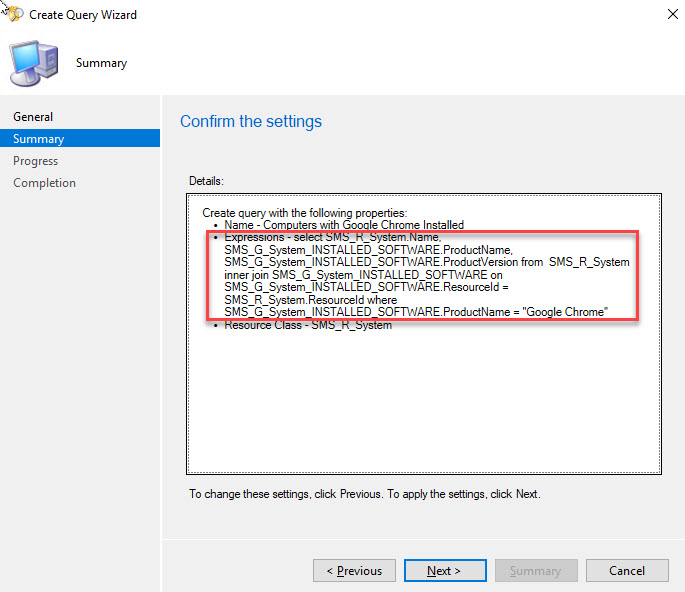Select the highlighted Summary step in sidebar
Image resolution: width=685 pixels, height=592 pixels.
(x=38, y=139)
